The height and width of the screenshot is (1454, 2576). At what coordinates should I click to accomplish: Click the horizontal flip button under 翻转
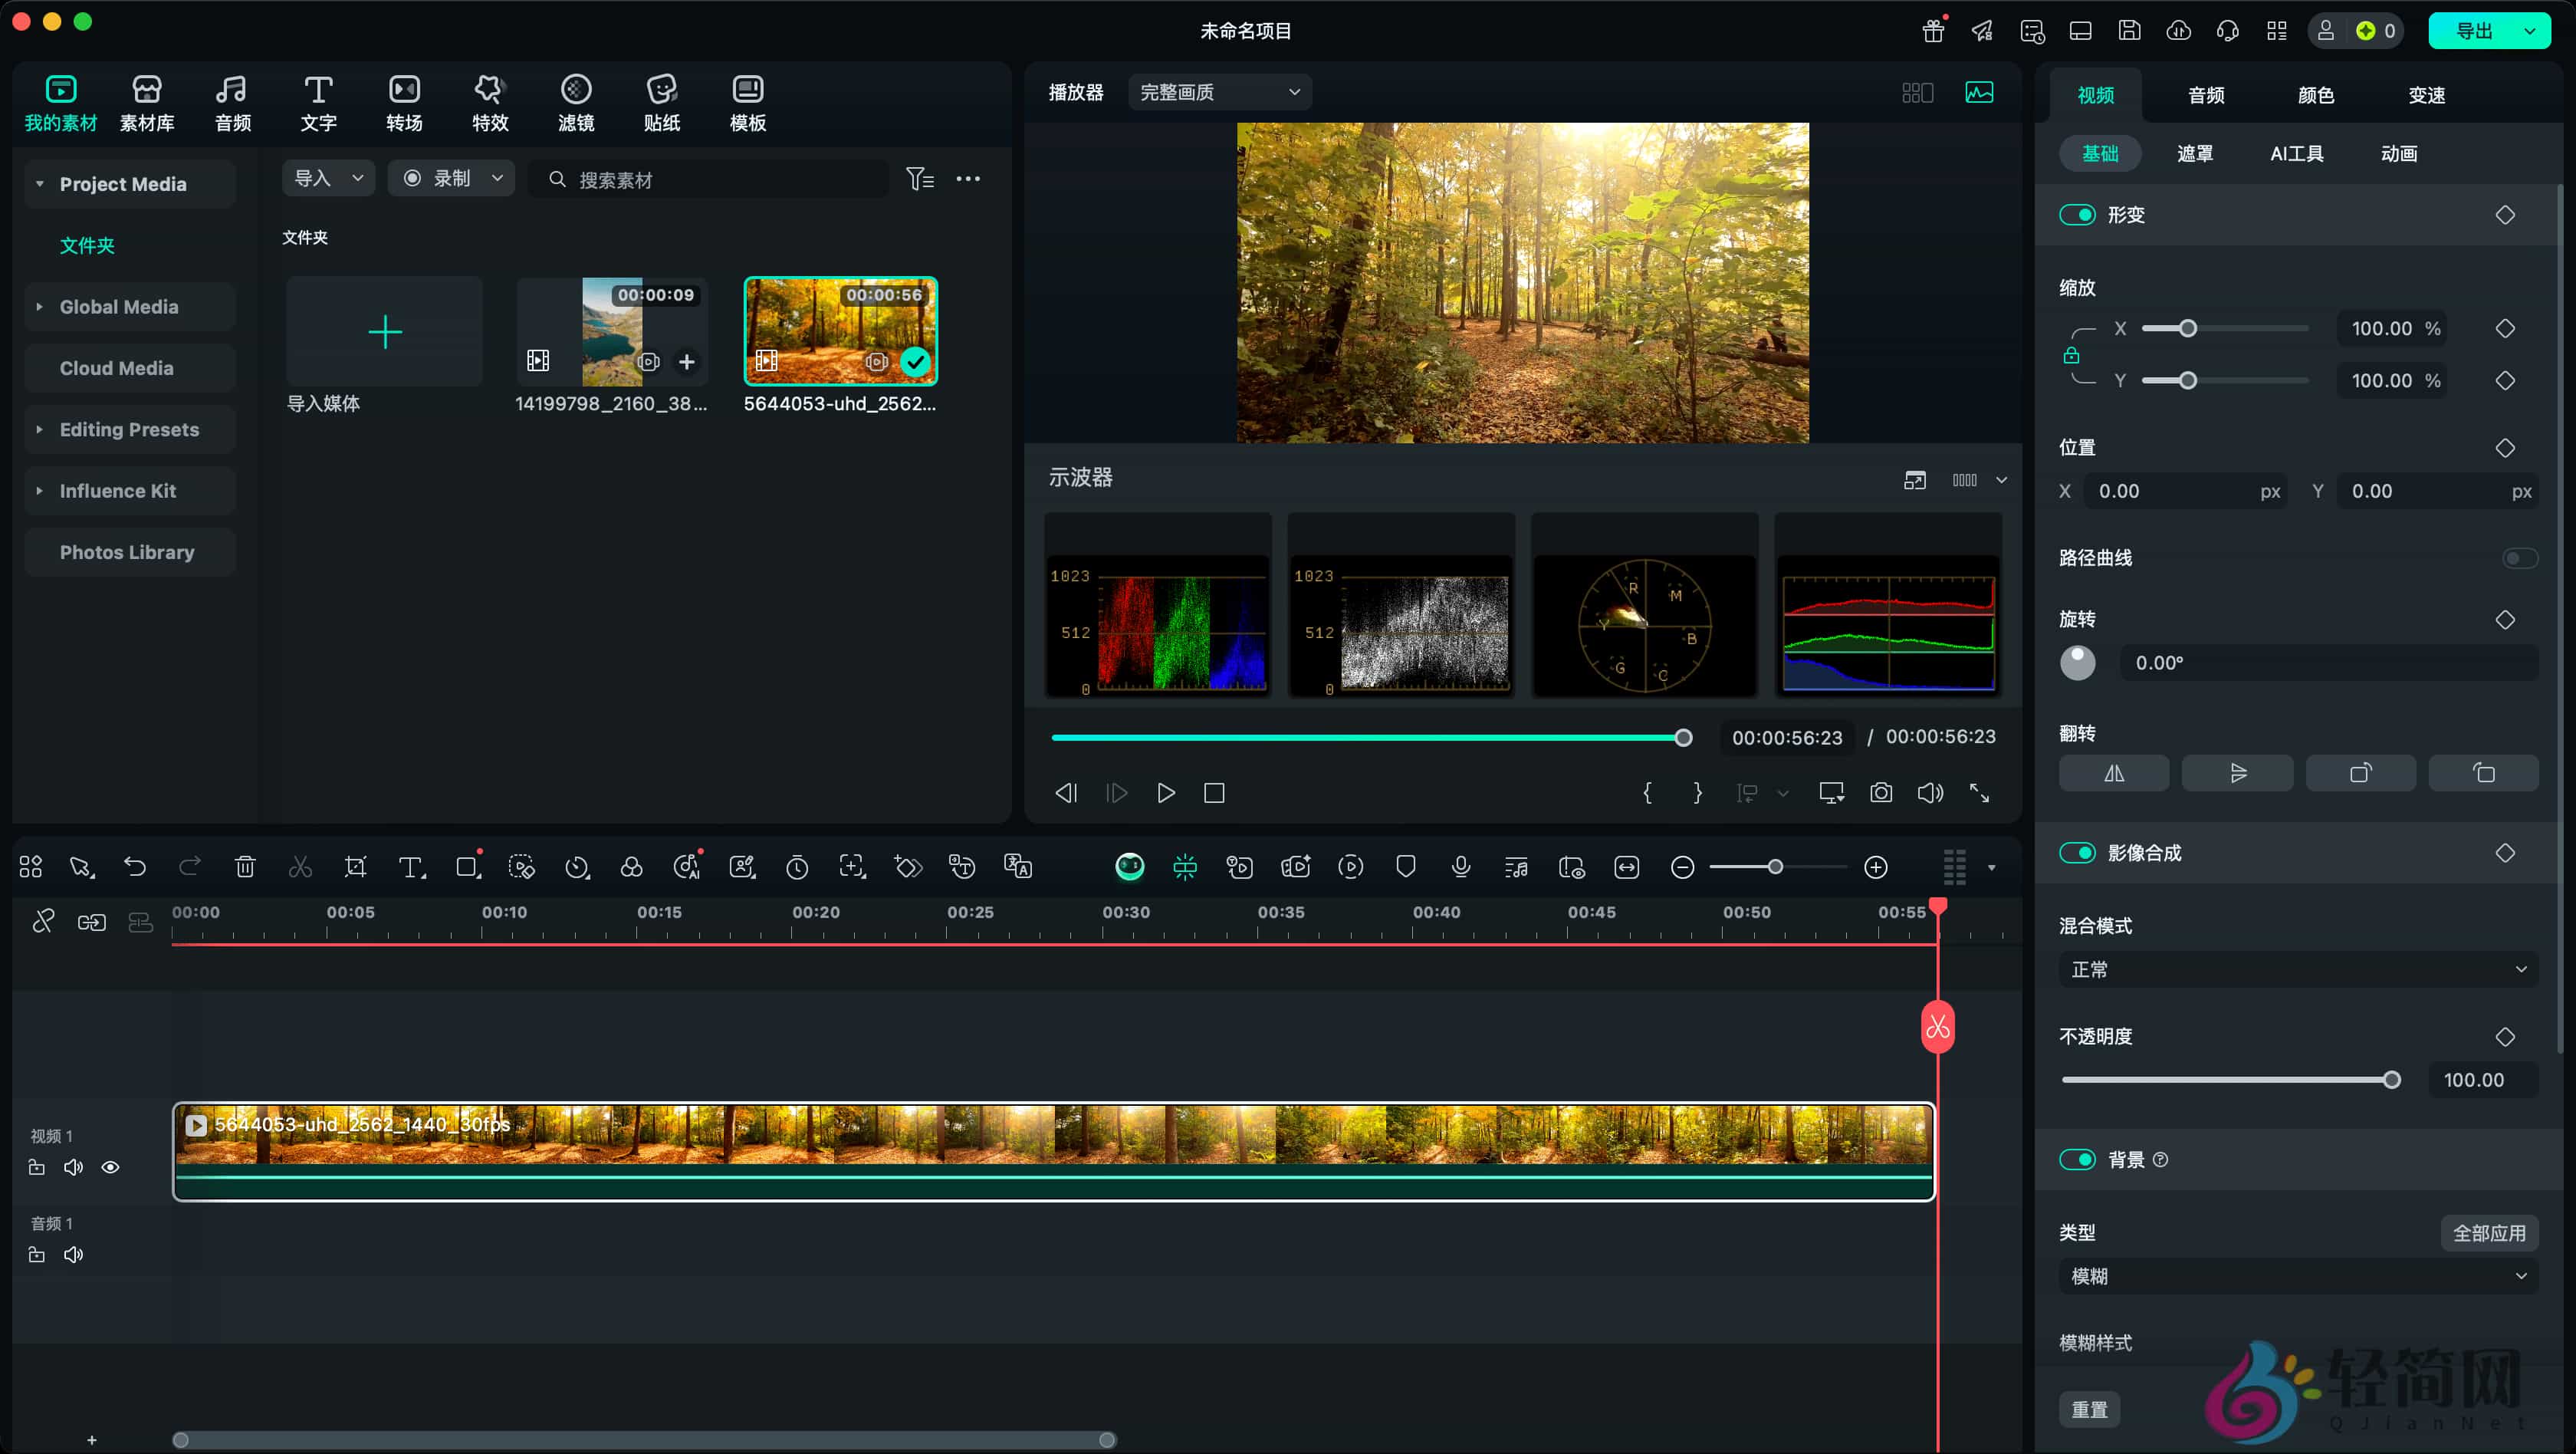coord(2113,773)
